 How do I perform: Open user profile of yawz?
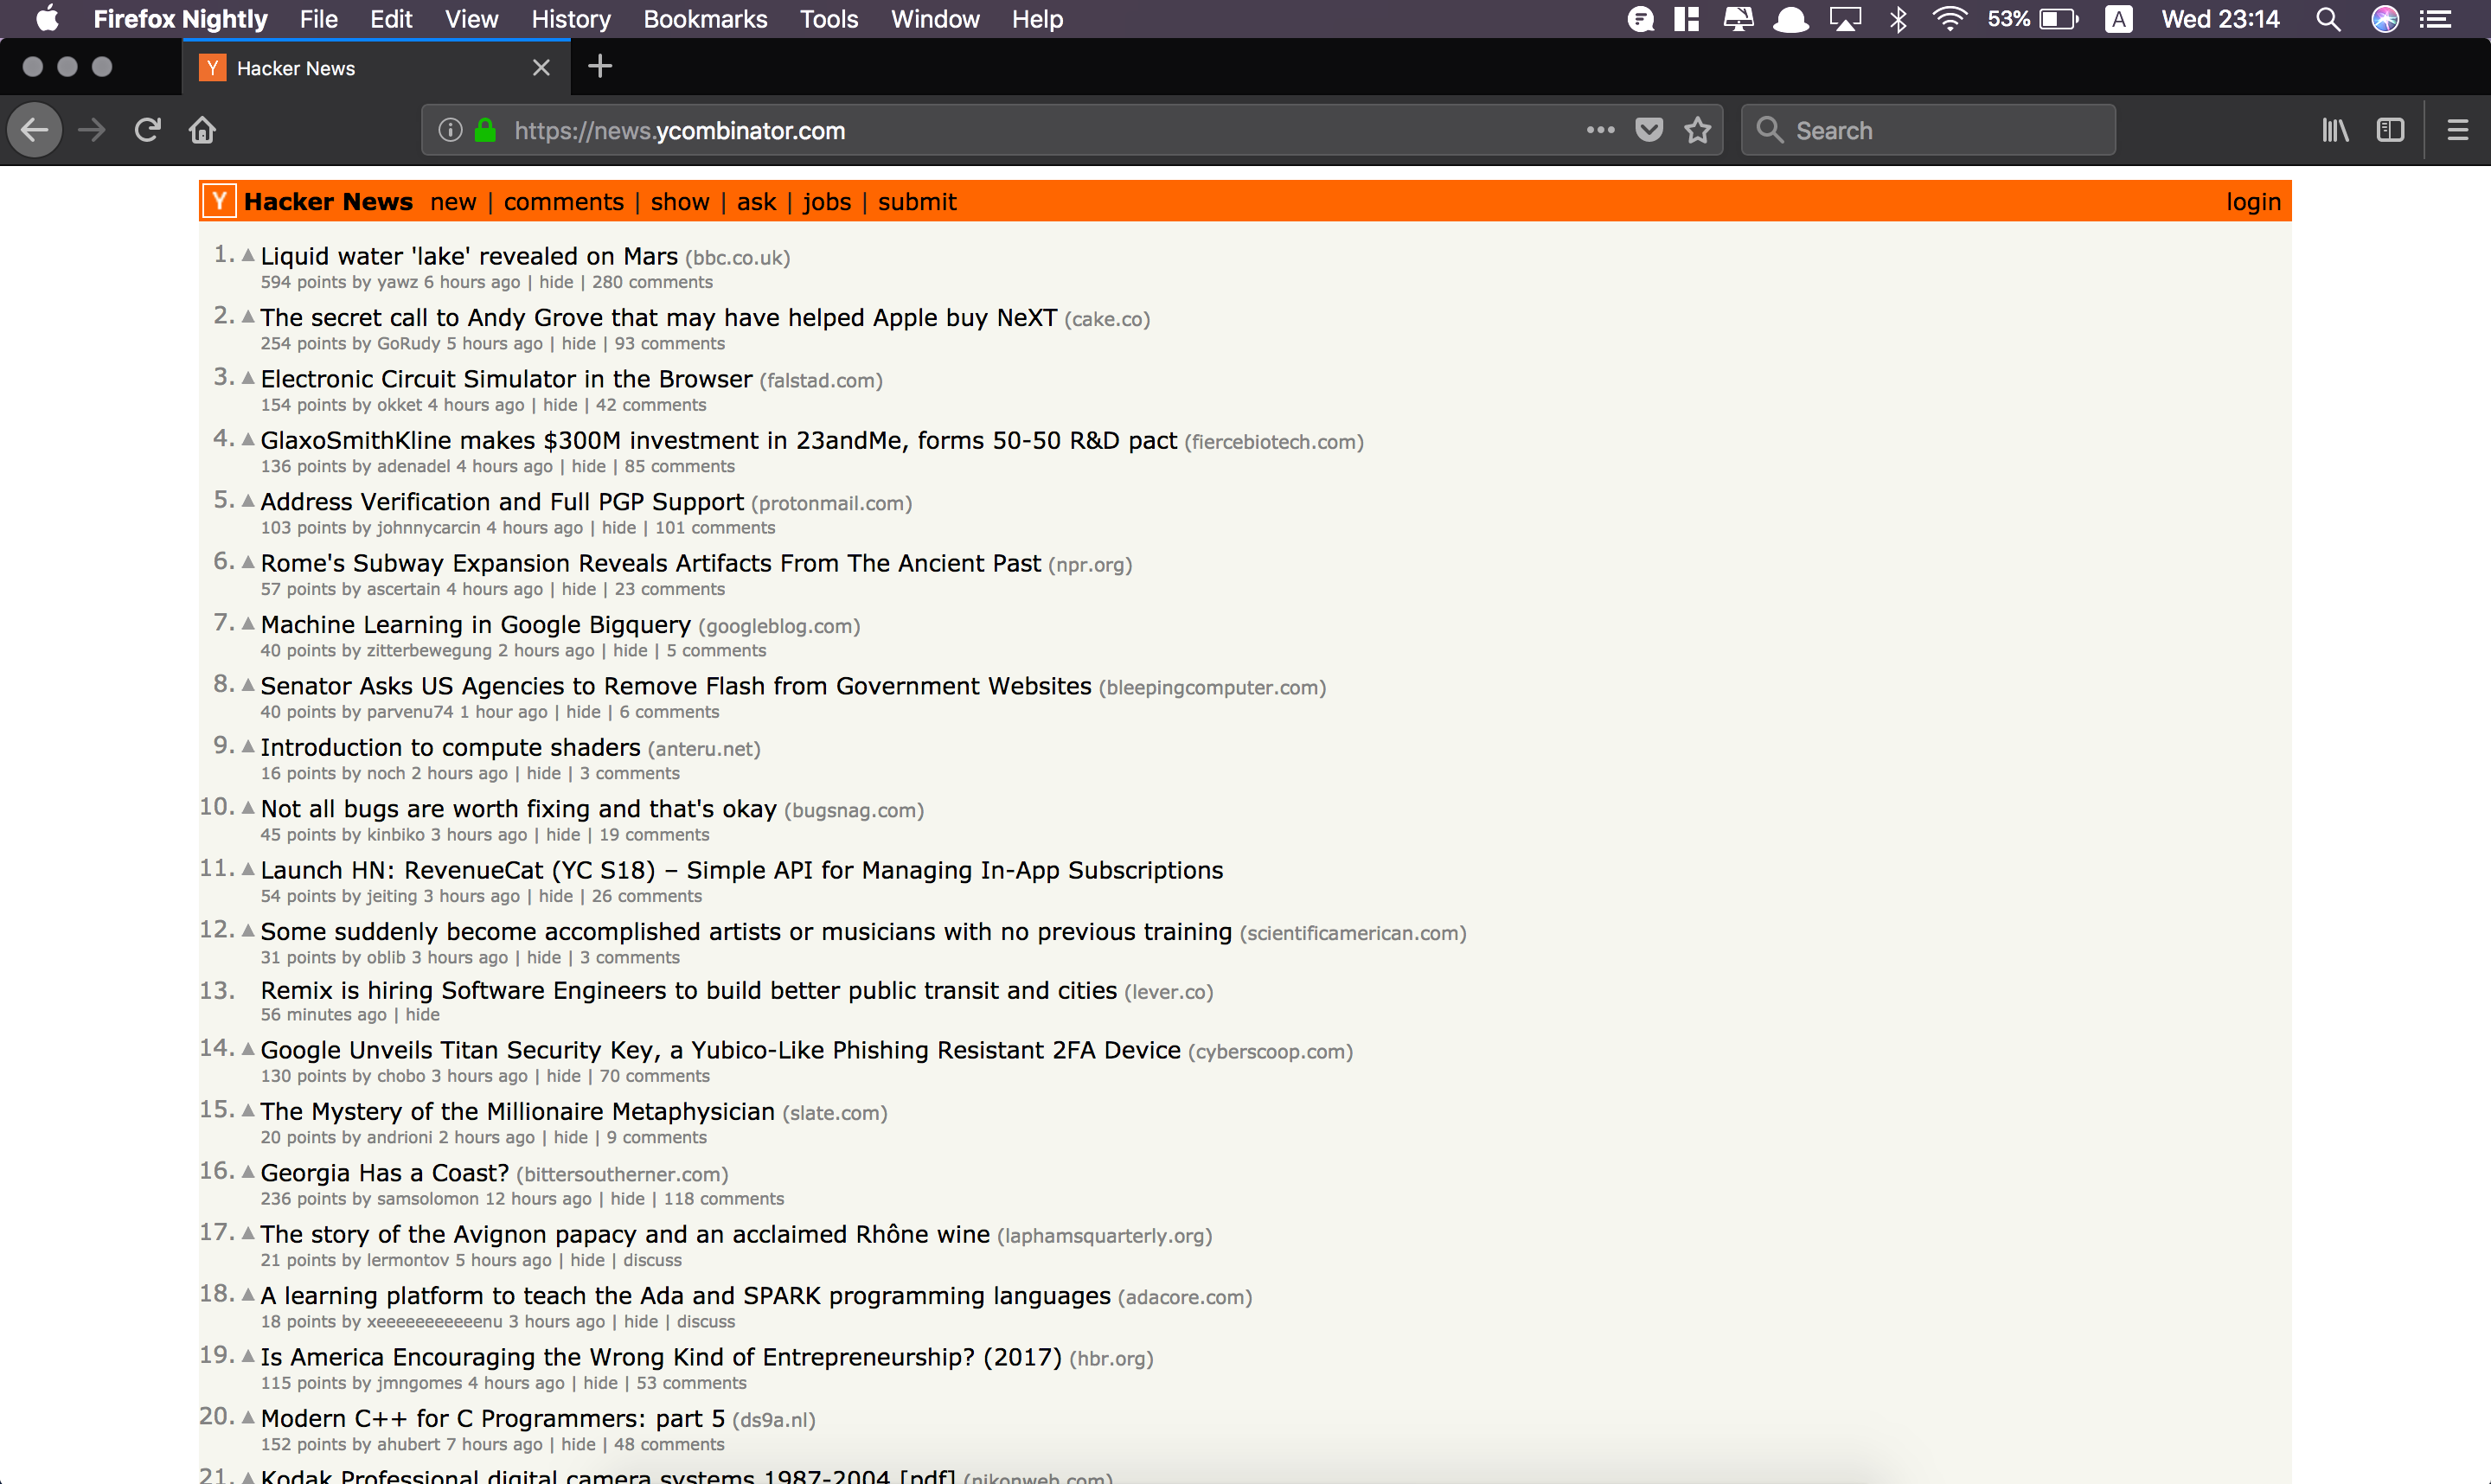[x=397, y=282]
